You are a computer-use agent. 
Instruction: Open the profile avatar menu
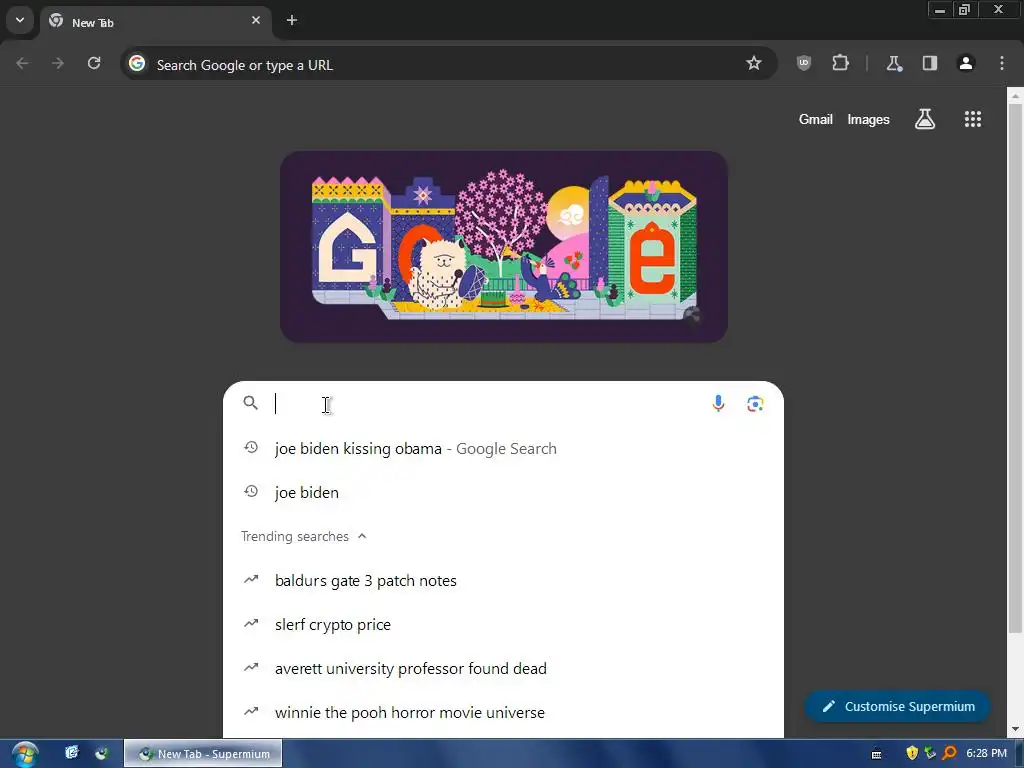point(966,63)
